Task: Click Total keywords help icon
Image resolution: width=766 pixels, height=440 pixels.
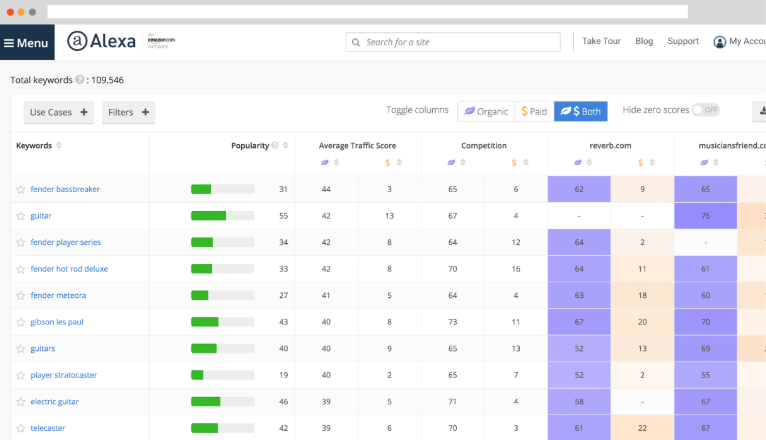Action: click(79, 80)
